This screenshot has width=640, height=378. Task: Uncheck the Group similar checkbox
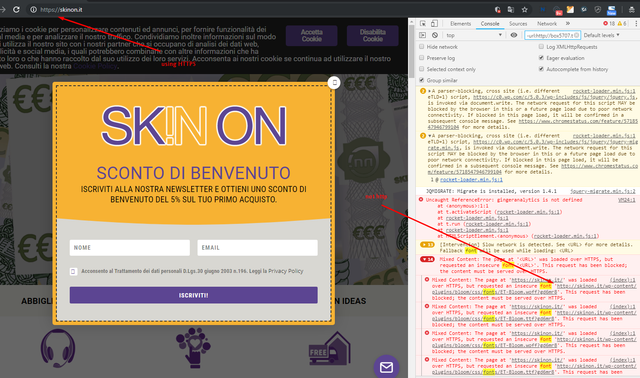422,80
